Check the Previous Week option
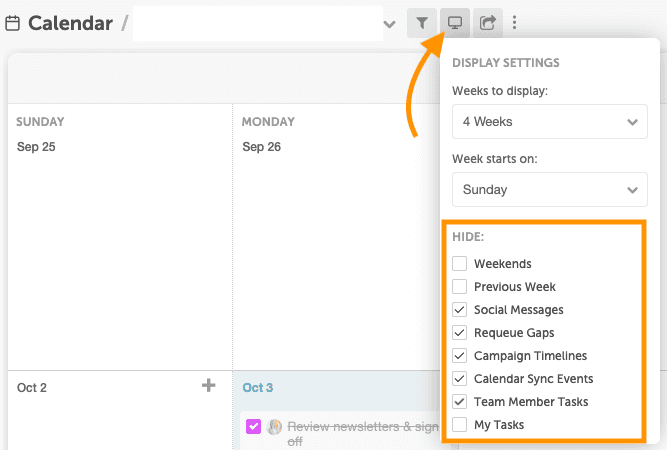 point(460,287)
